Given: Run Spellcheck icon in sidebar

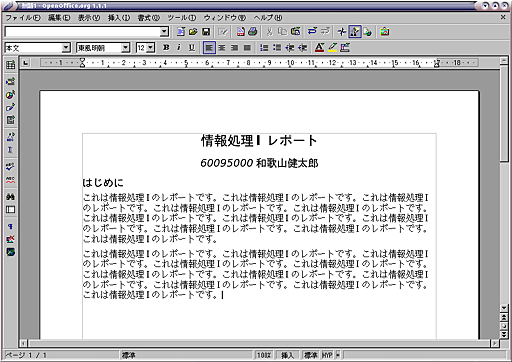Looking at the screenshot, I should (10, 166).
